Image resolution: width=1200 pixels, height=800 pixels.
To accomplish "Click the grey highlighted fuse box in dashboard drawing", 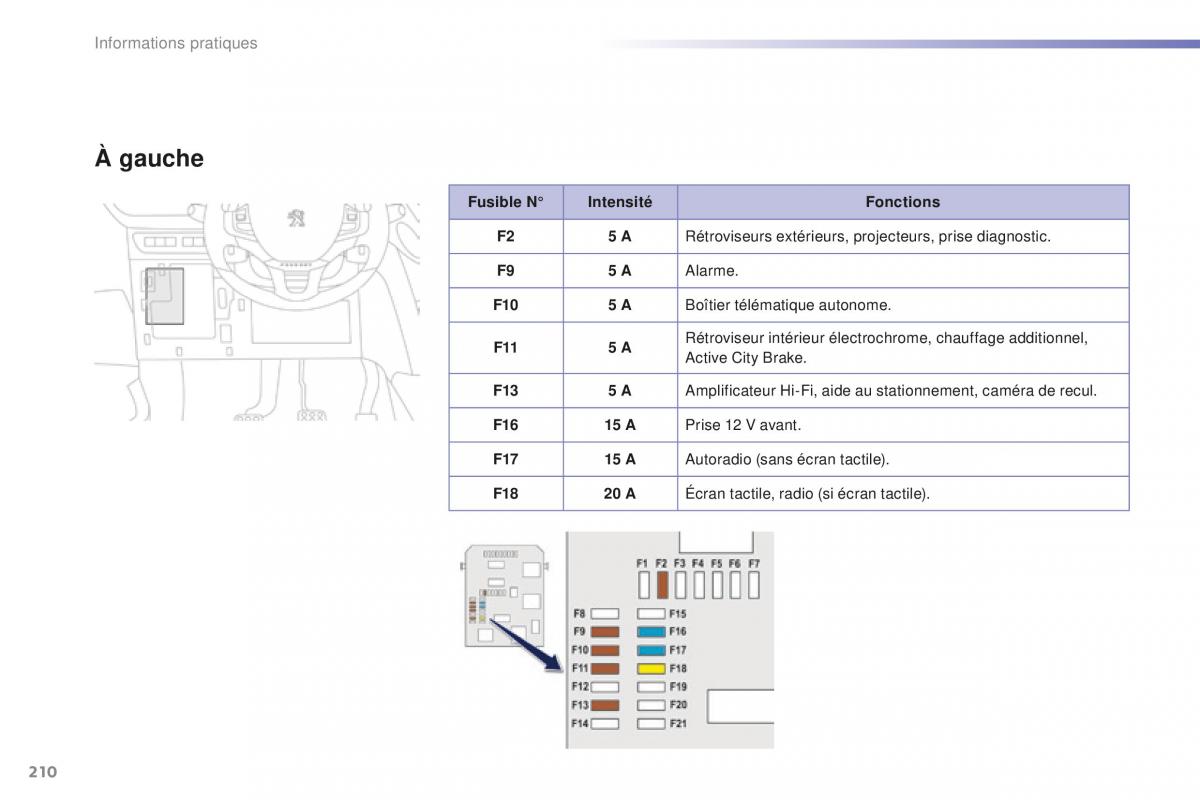I will (x=165, y=296).
